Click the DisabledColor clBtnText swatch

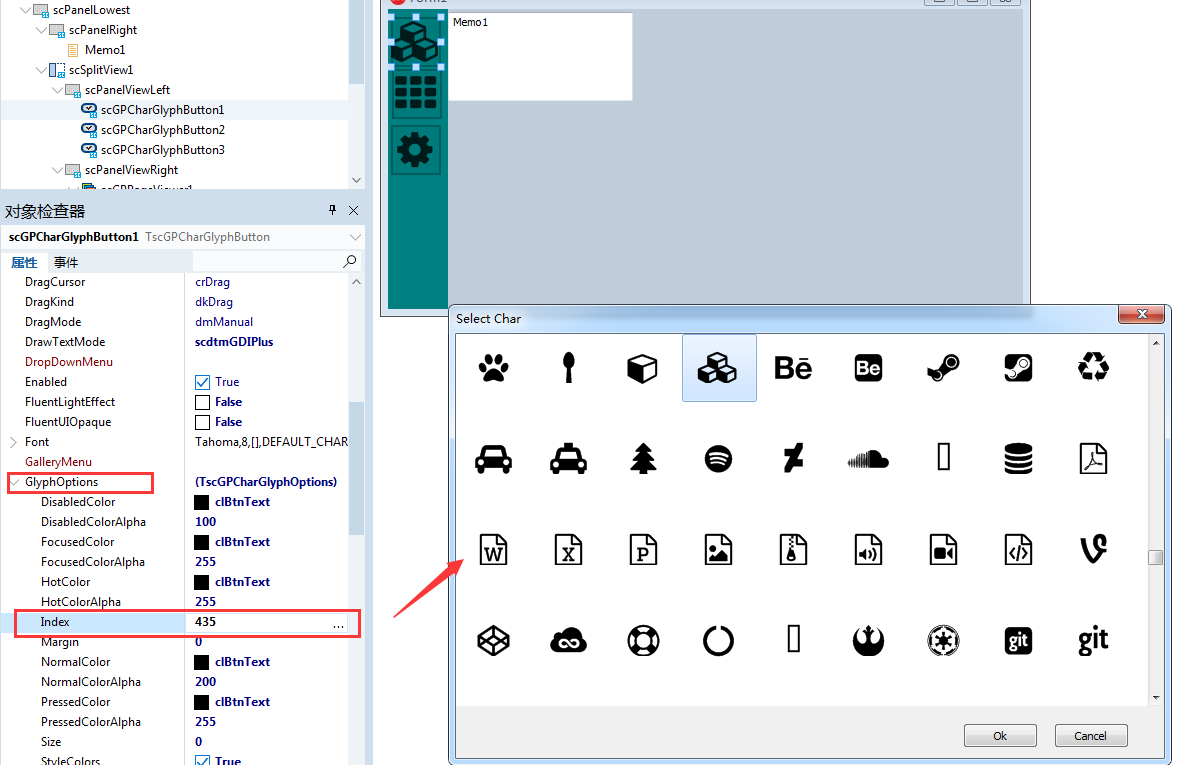[x=202, y=502]
